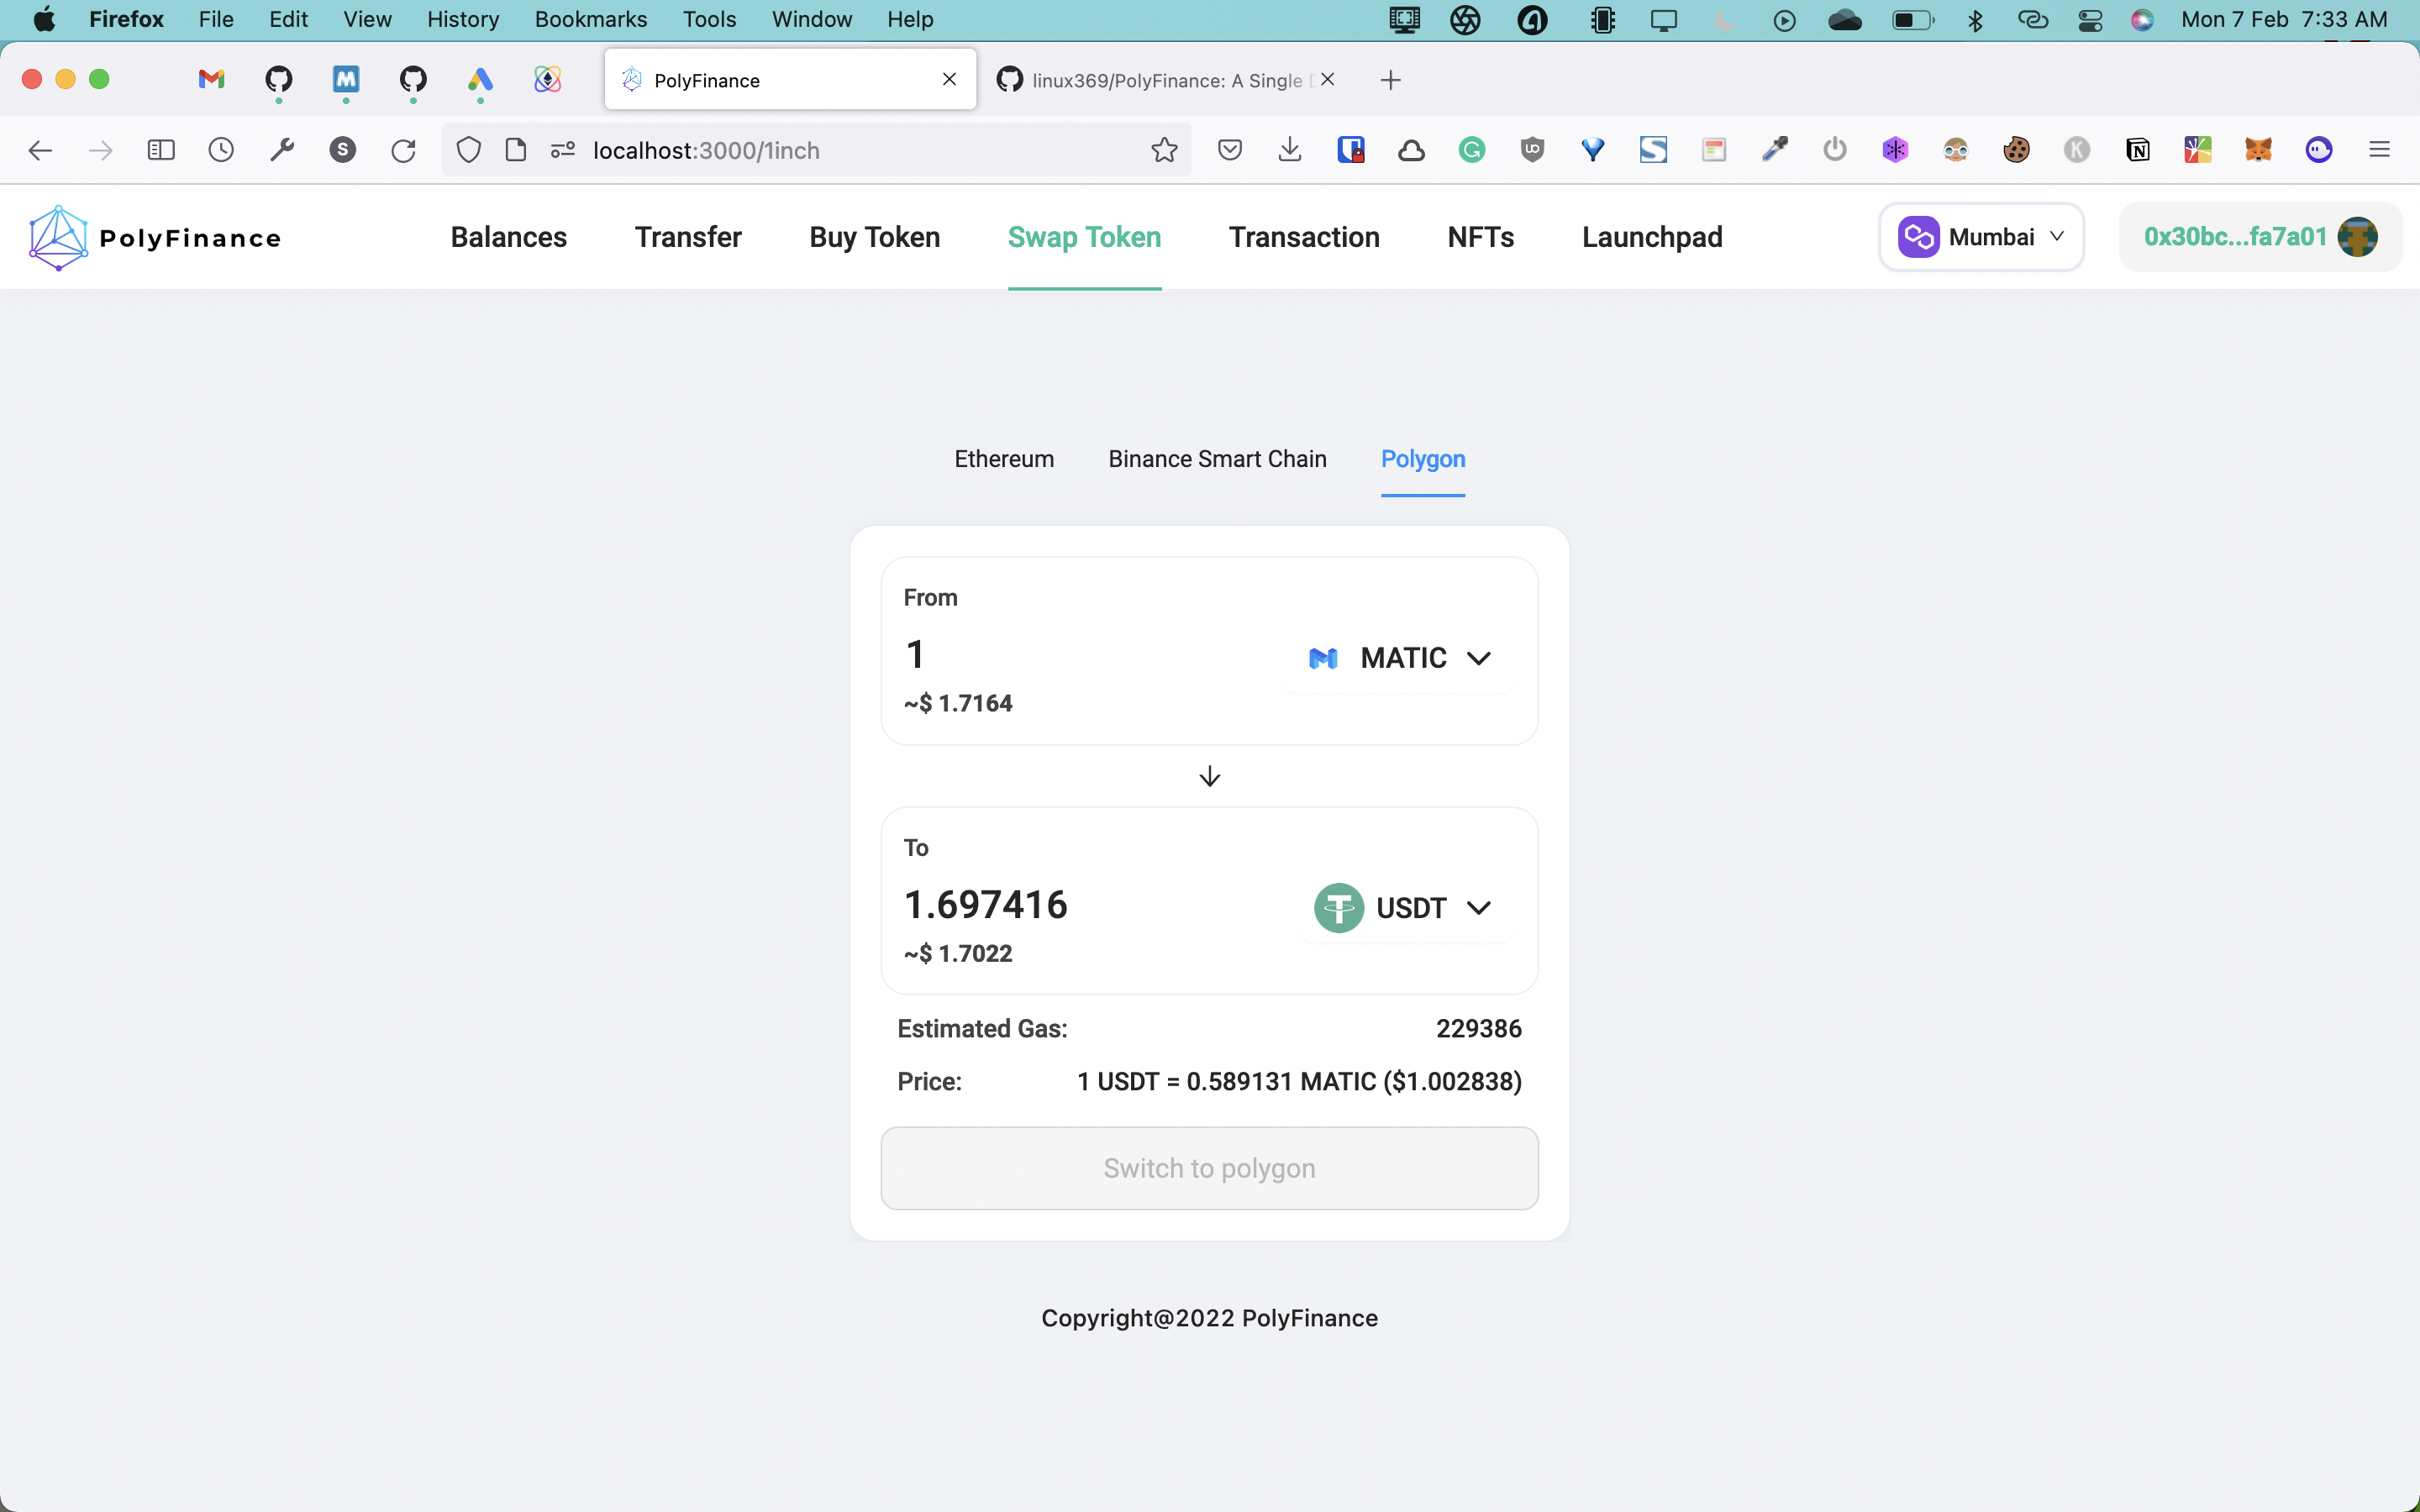Click the ~$ 1.7164 value
The width and height of the screenshot is (2420, 1512).
[x=958, y=703]
